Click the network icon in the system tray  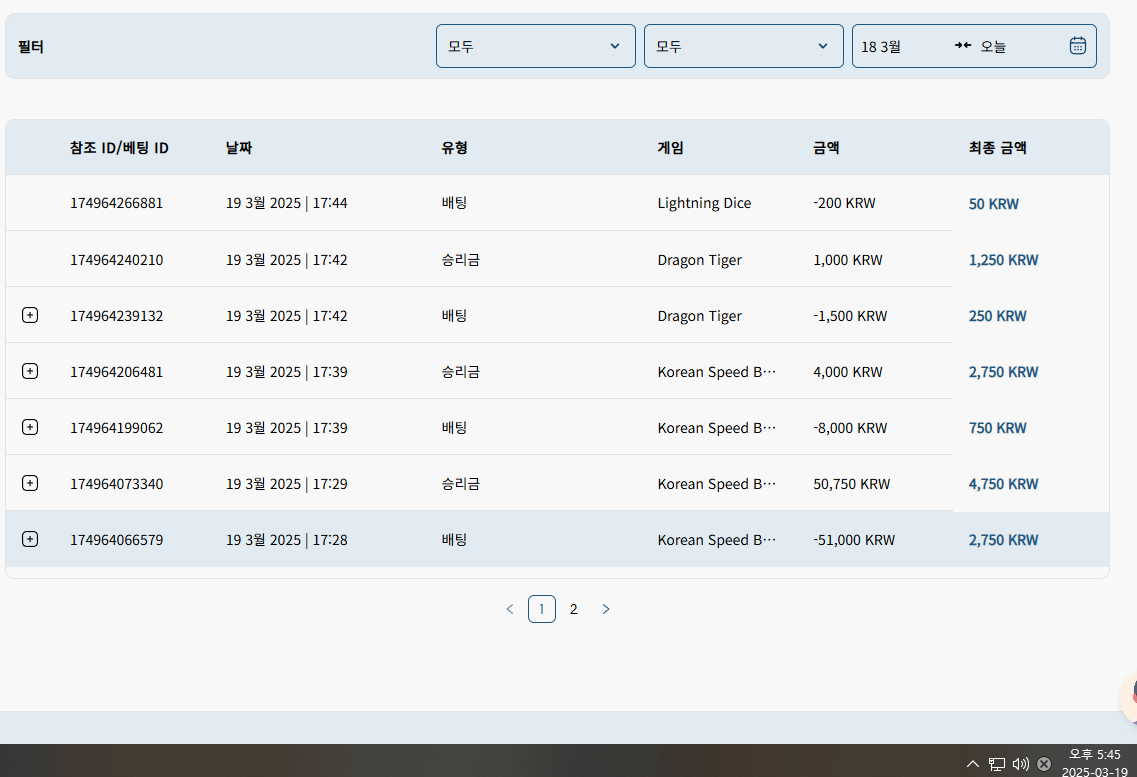(x=997, y=764)
